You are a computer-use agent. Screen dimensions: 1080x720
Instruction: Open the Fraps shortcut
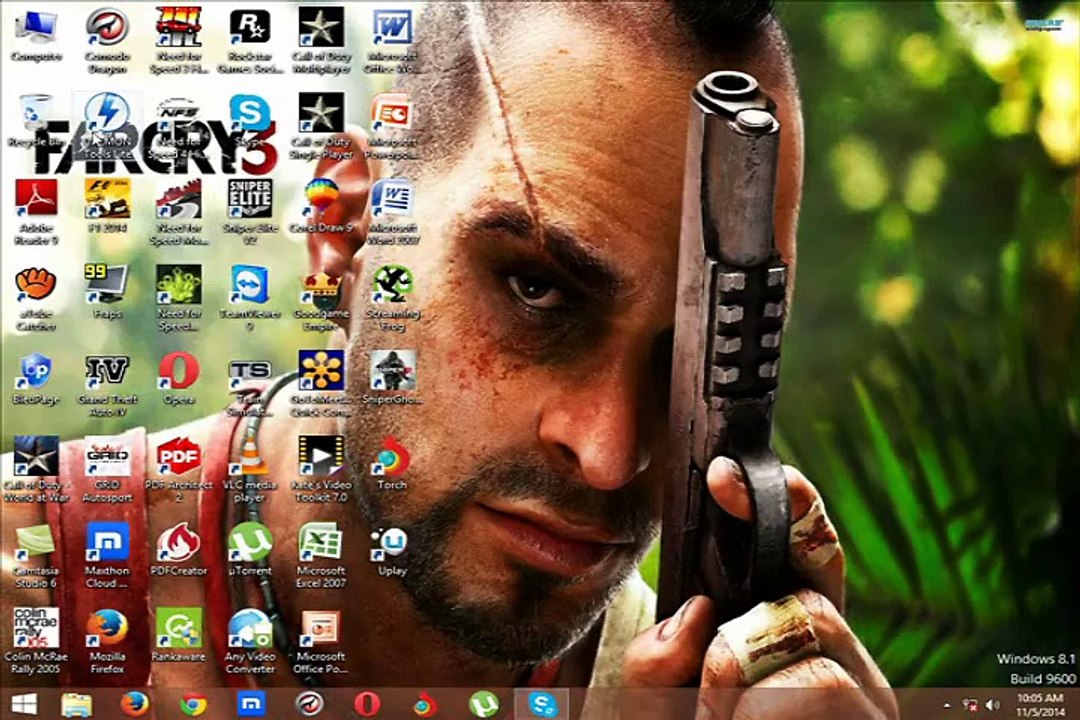(x=107, y=293)
